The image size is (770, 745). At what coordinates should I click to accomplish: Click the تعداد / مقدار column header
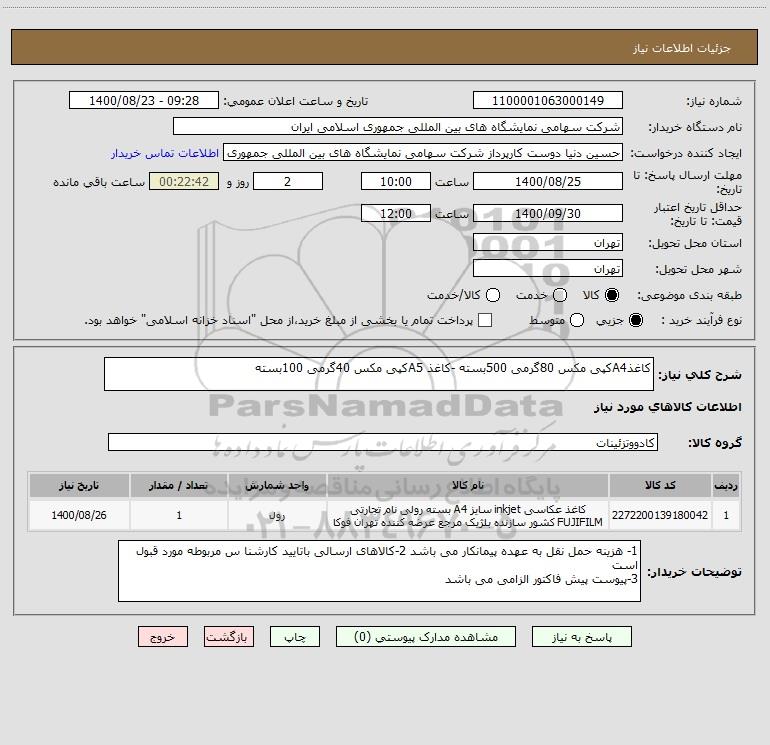179,485
